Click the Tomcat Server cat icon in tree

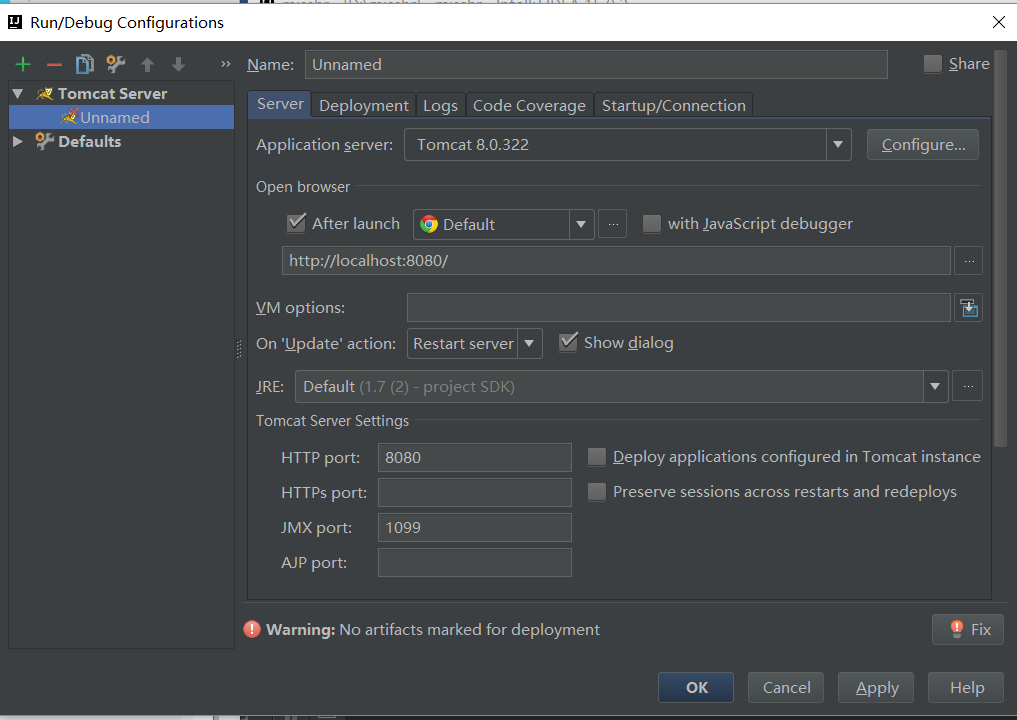[x=45, y=94]
